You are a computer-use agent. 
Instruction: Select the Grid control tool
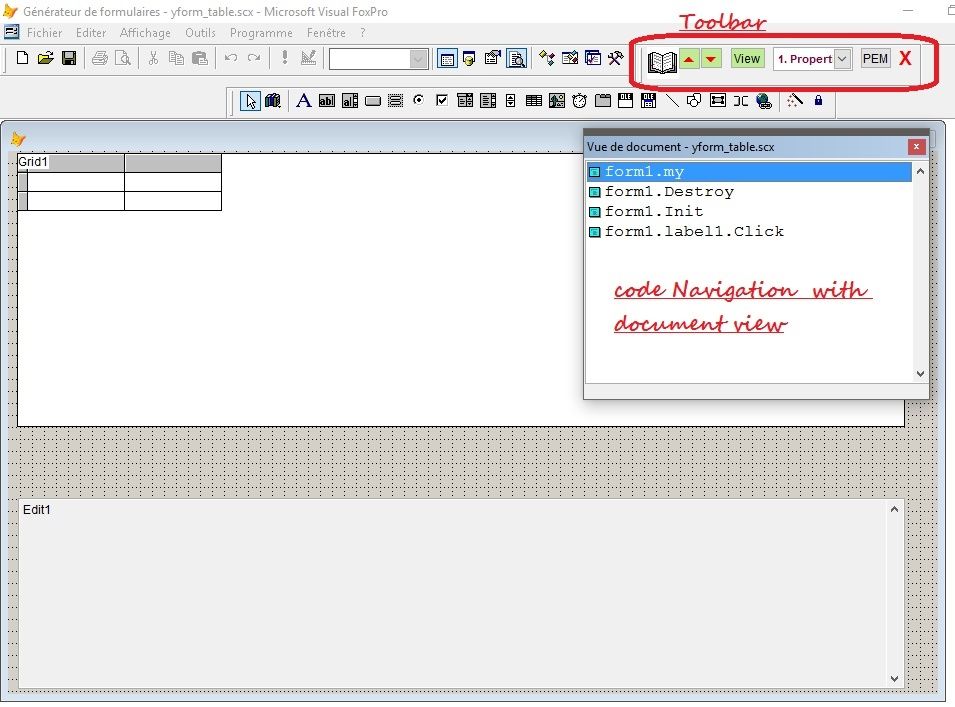pyautogui.click(x=534, y=100)
